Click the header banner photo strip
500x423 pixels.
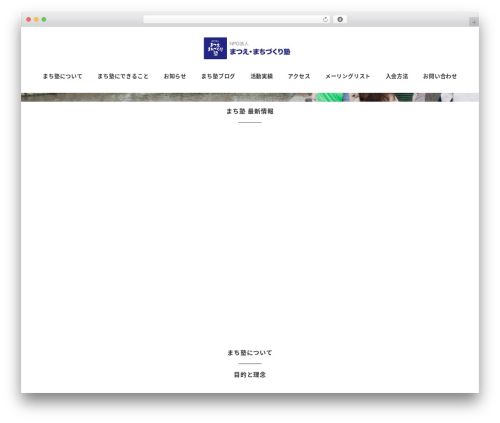(x=250, y=97)
